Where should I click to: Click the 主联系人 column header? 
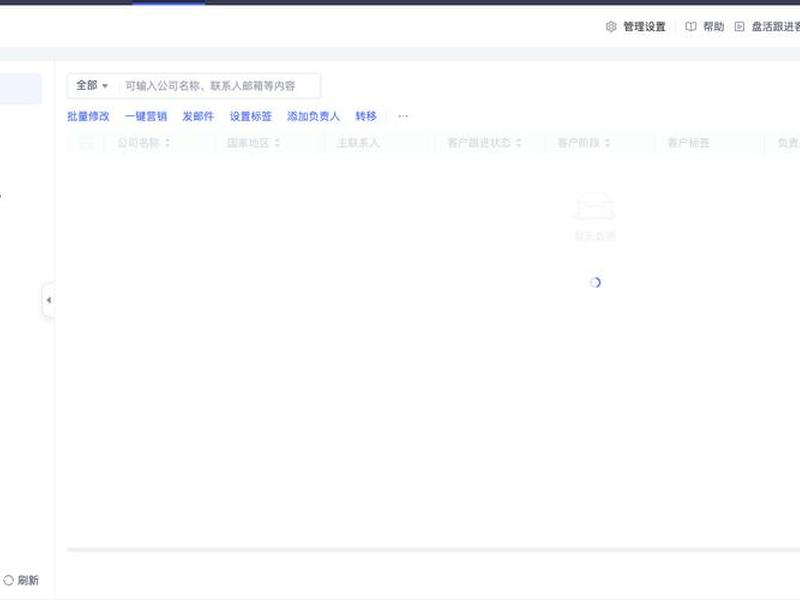(x=358, y=143)
